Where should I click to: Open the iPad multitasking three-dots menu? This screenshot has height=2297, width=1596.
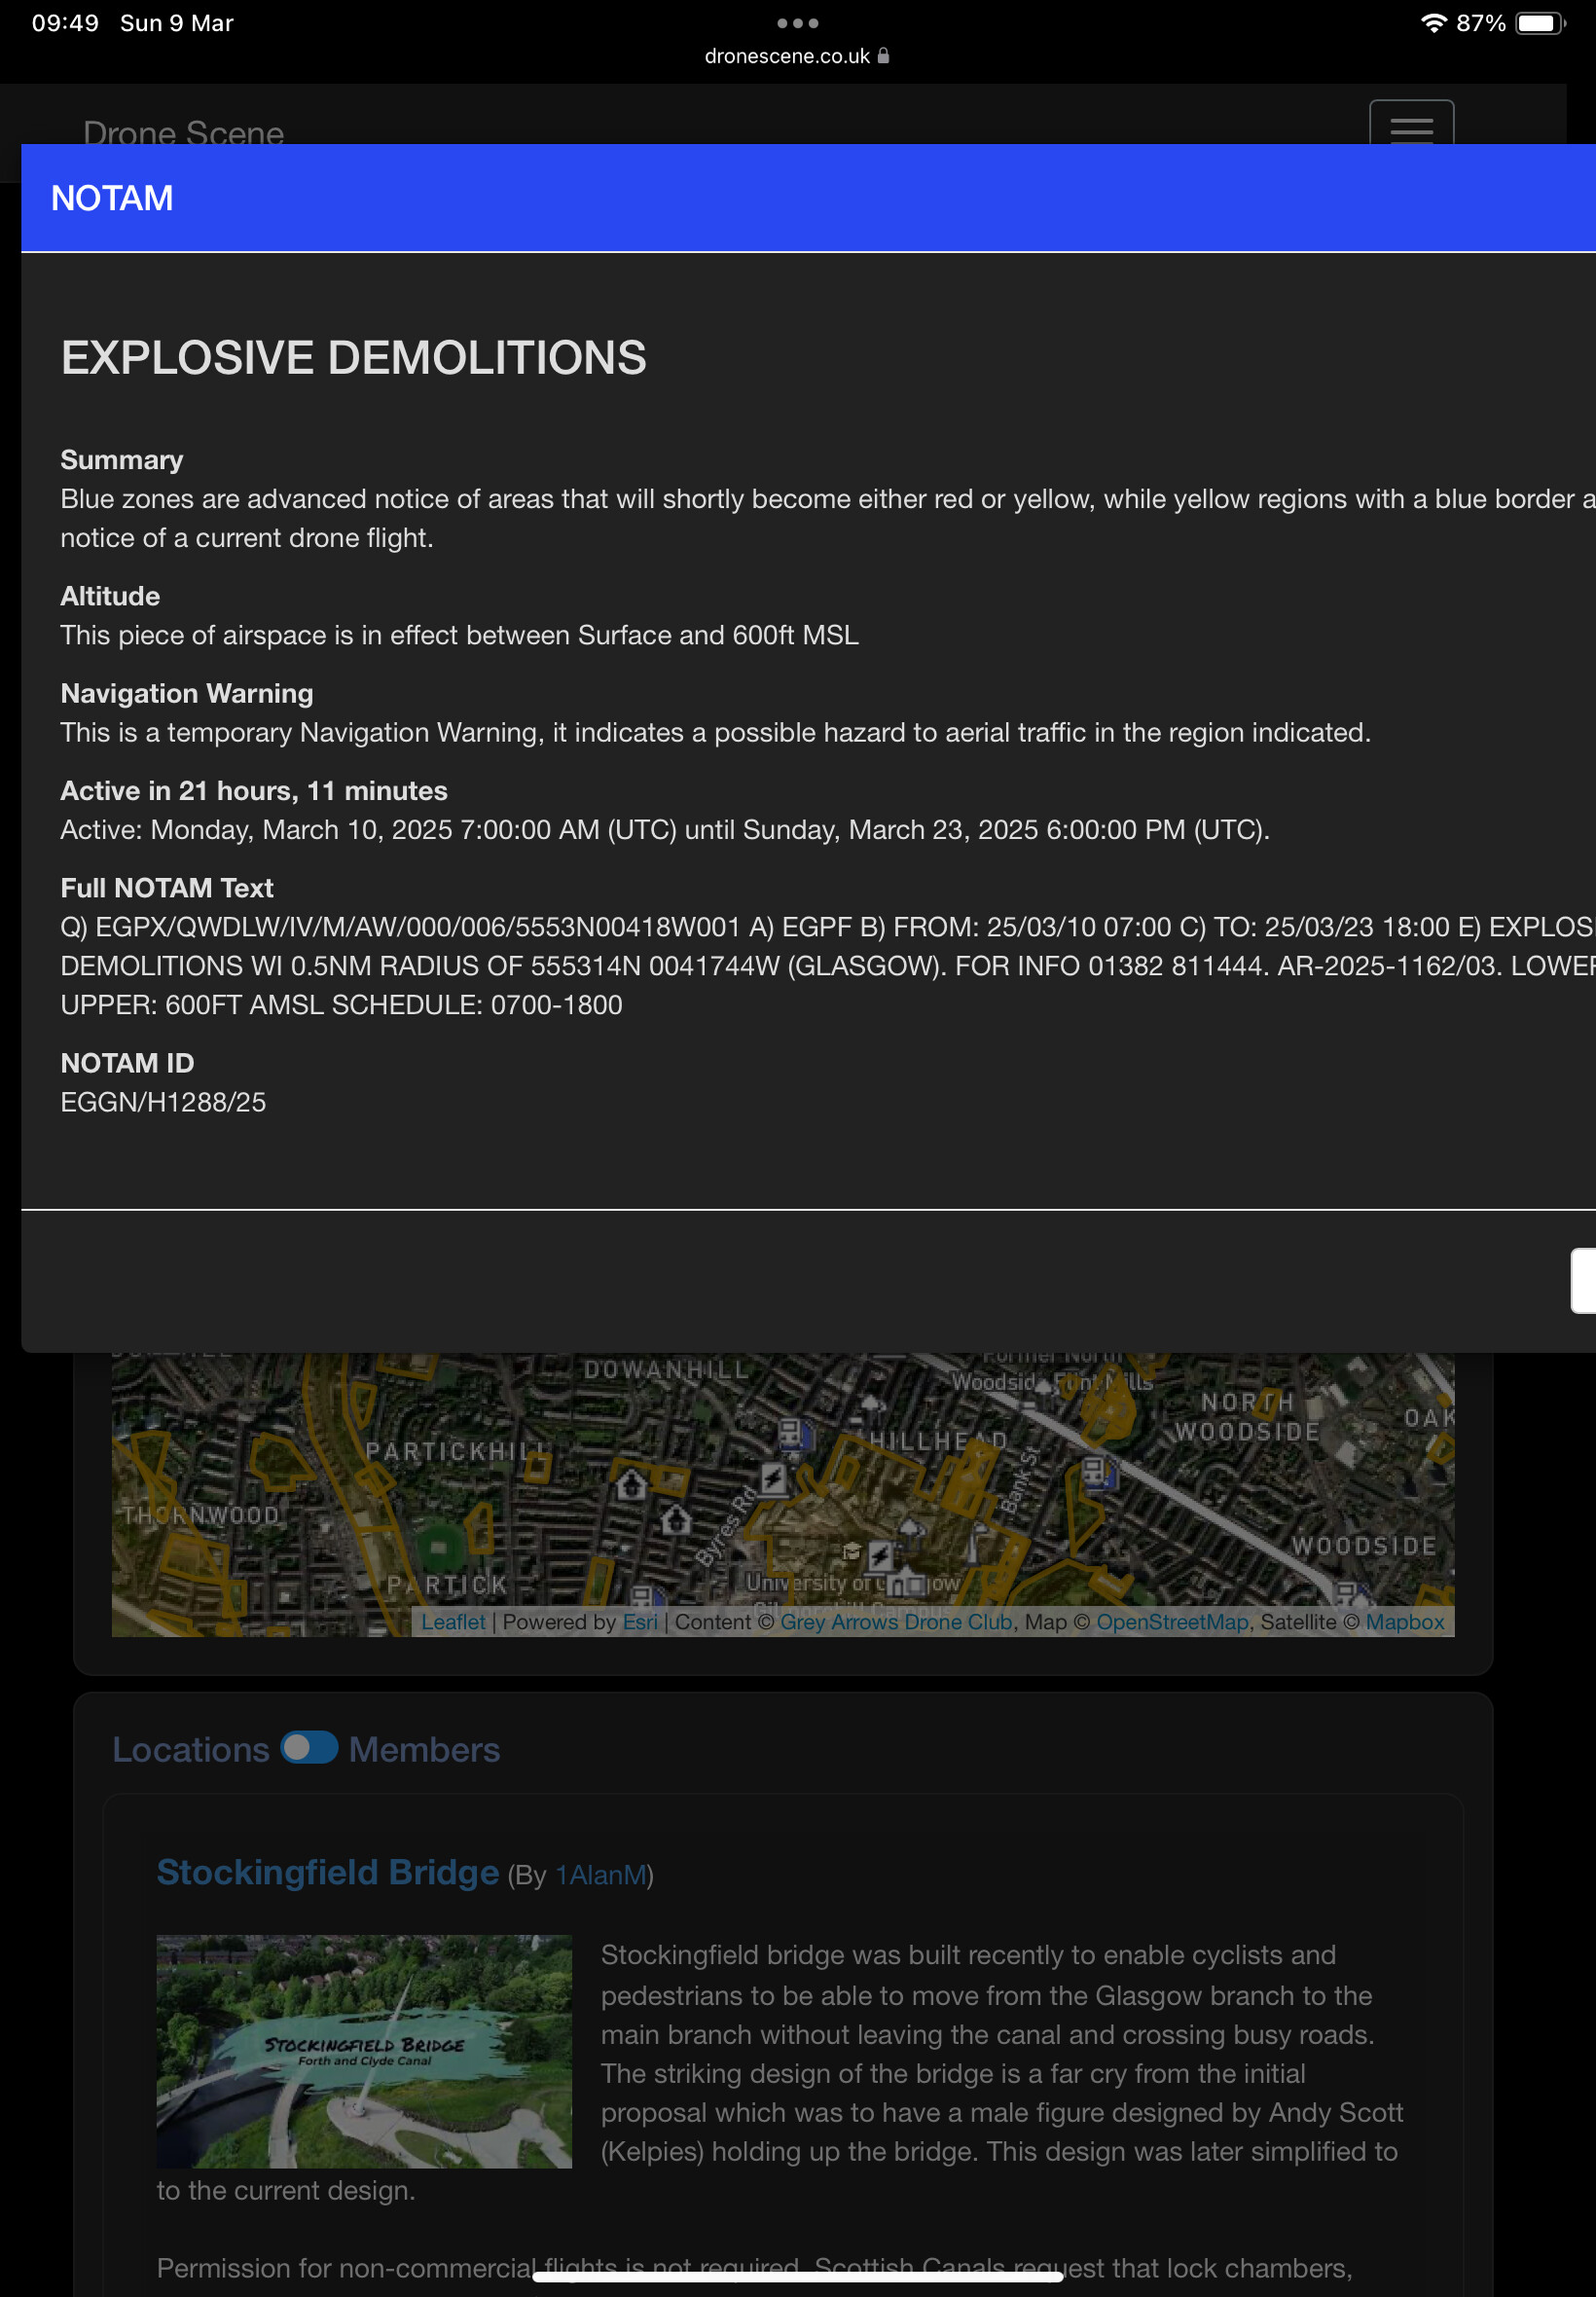pyautogui.click(x=797, y=23)
